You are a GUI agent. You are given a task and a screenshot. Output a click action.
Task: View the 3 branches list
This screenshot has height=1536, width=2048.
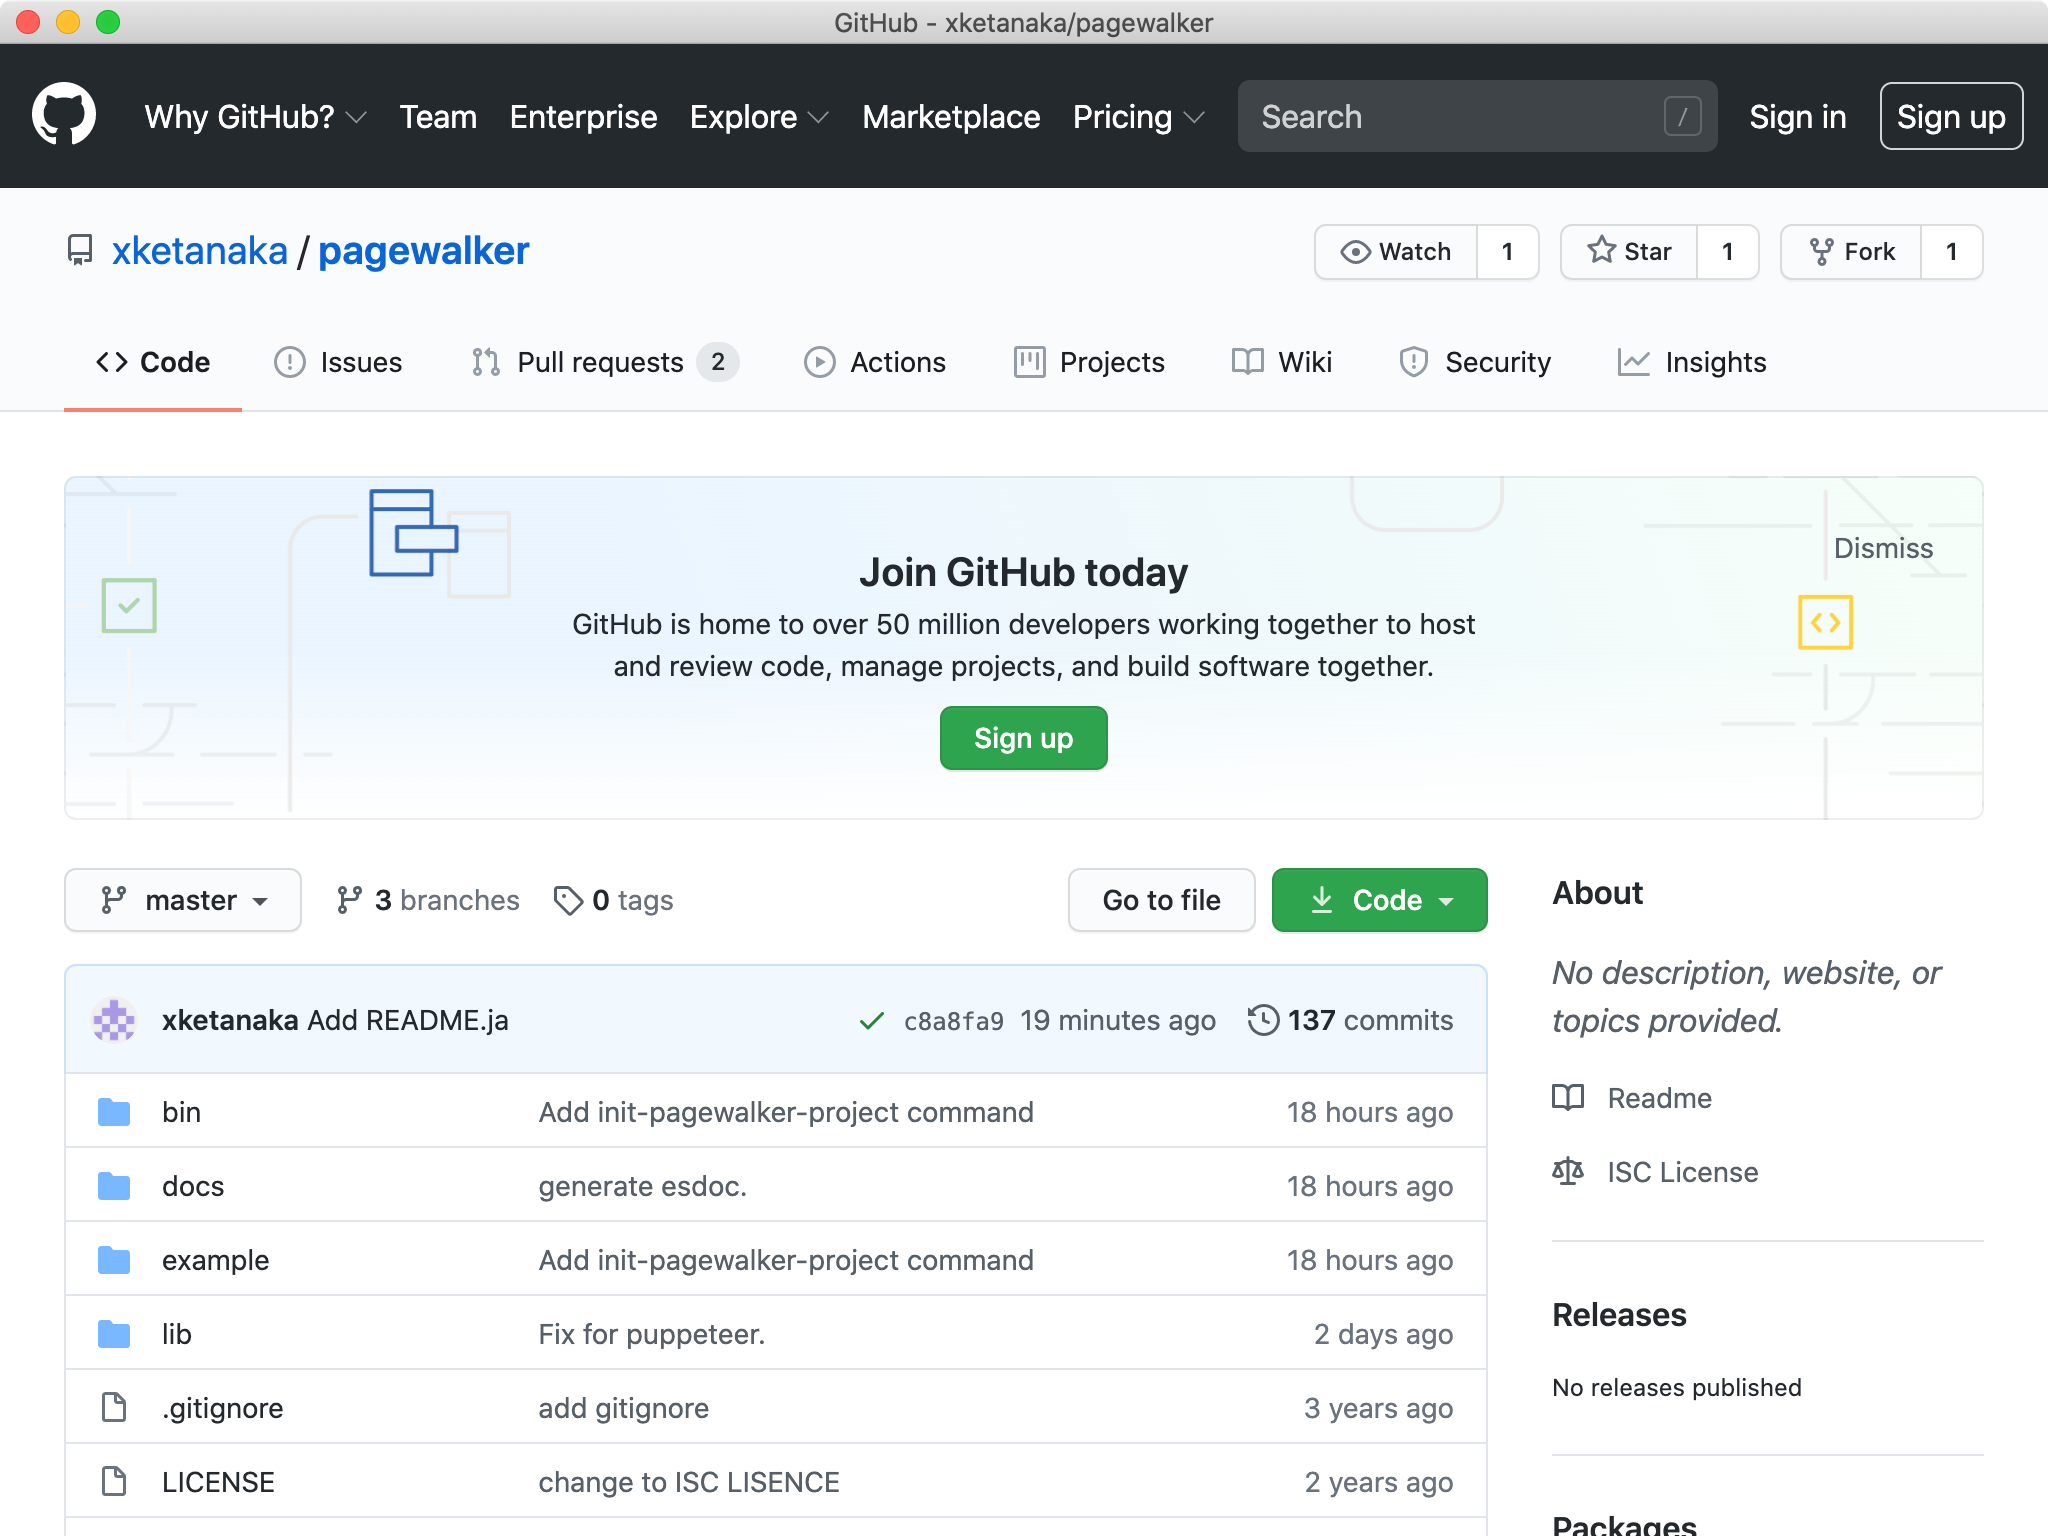pyautogui.click(x=428, y=900)
